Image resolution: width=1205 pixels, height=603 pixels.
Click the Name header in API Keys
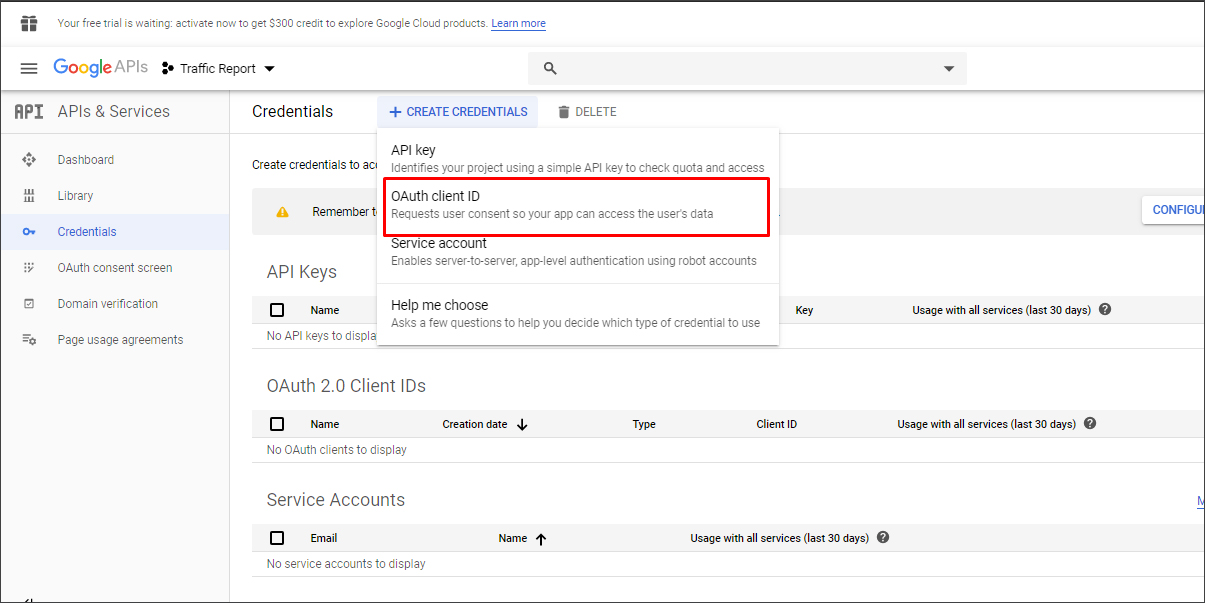point(325,310)
